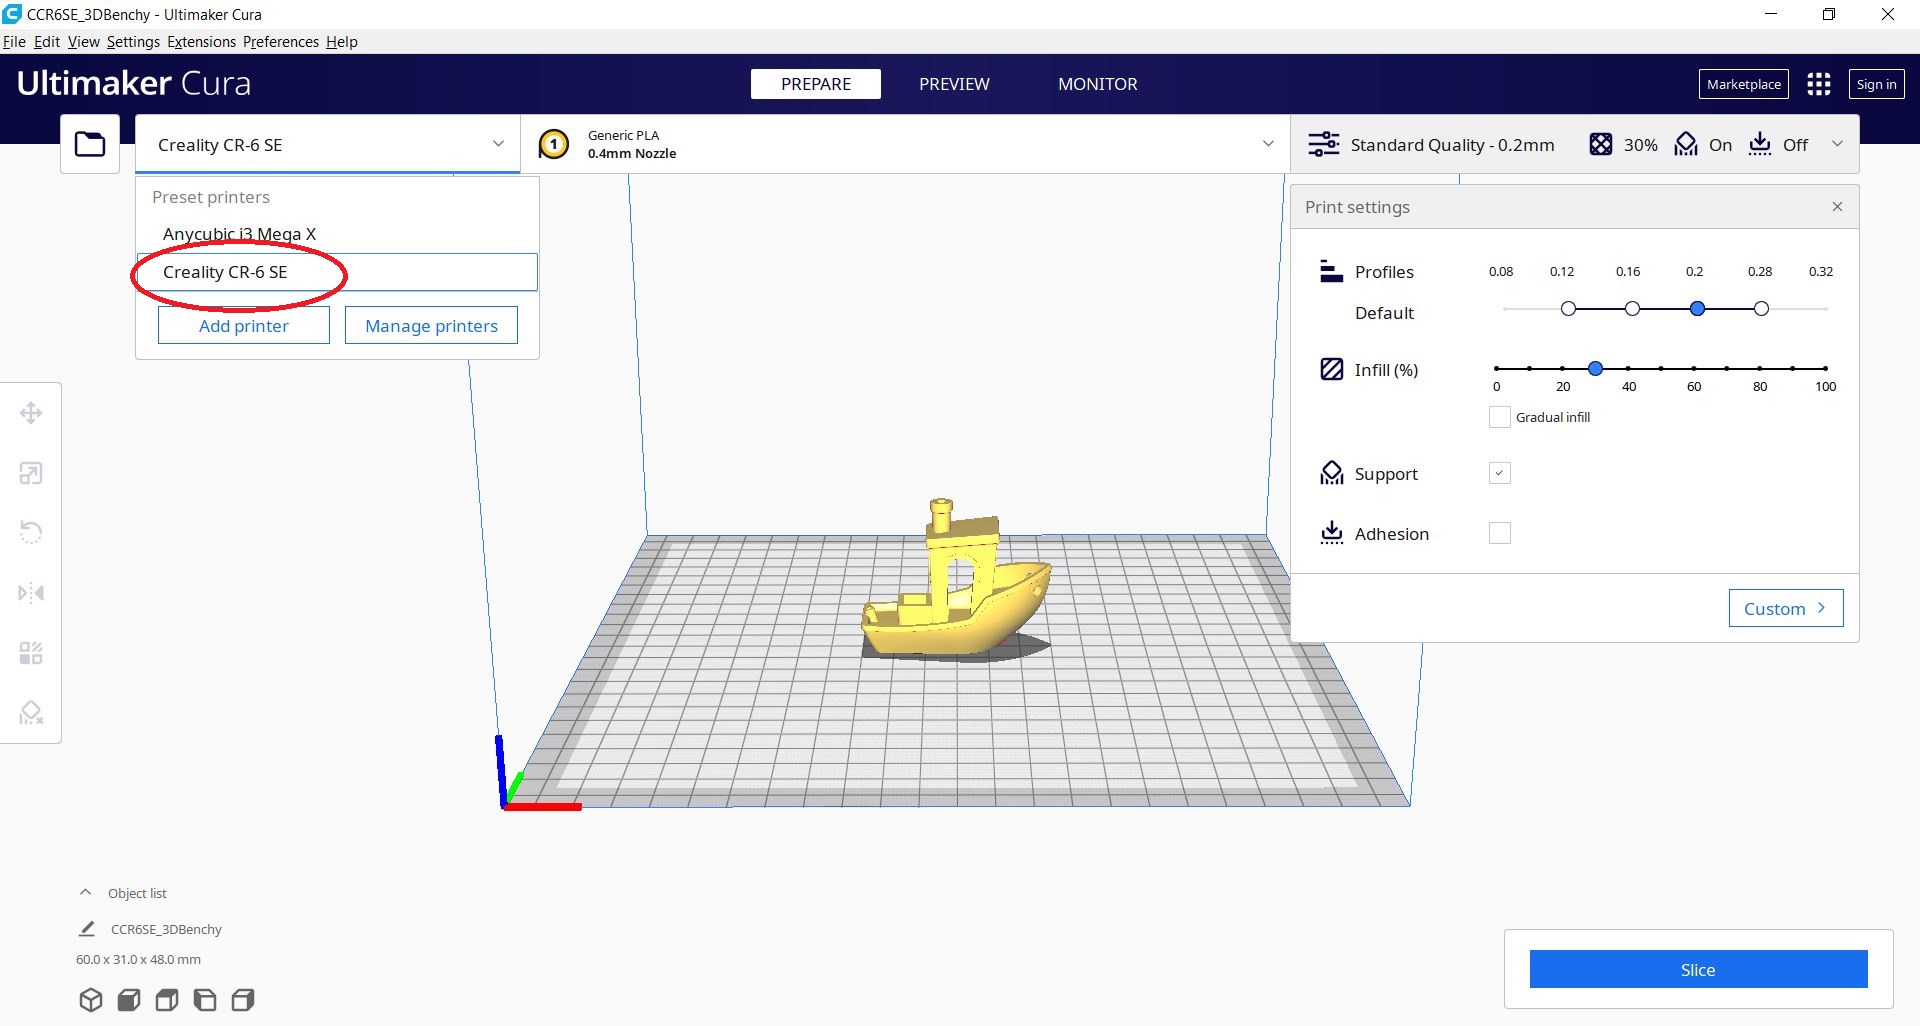This screenshot has width=1920, height=1026.
Task: Select the 0.12 layer height profile point
Action: (x=1567, y=309)
